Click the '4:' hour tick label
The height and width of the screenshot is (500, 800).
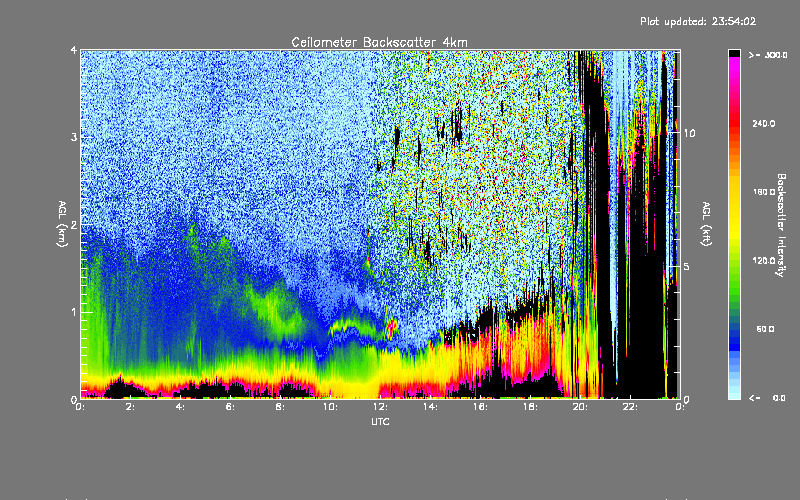[180, 407]
